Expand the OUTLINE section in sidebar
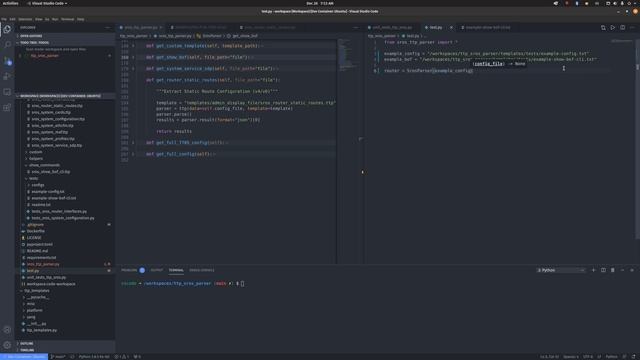Image resolution: width=640 pixels, height=360 pixels. [65, 344]
